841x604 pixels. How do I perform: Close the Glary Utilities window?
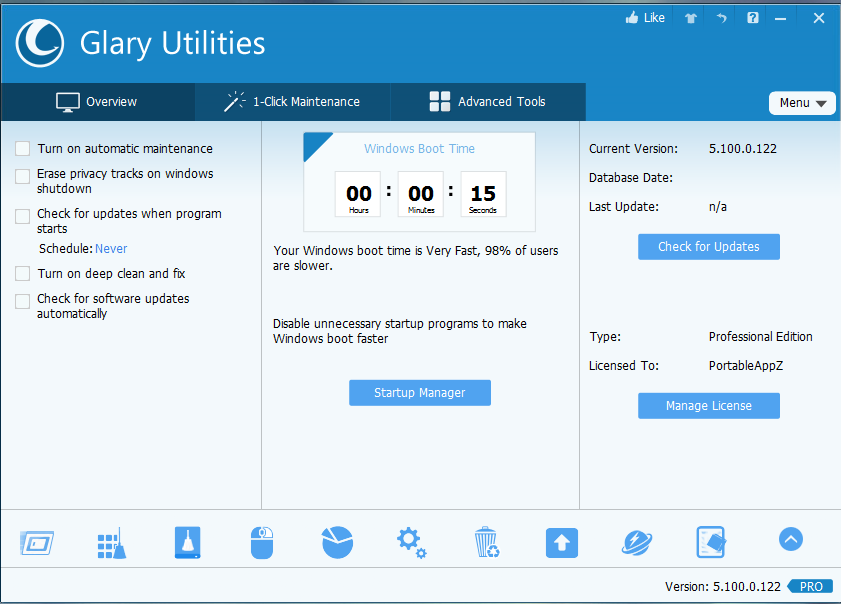pos(819,18)
